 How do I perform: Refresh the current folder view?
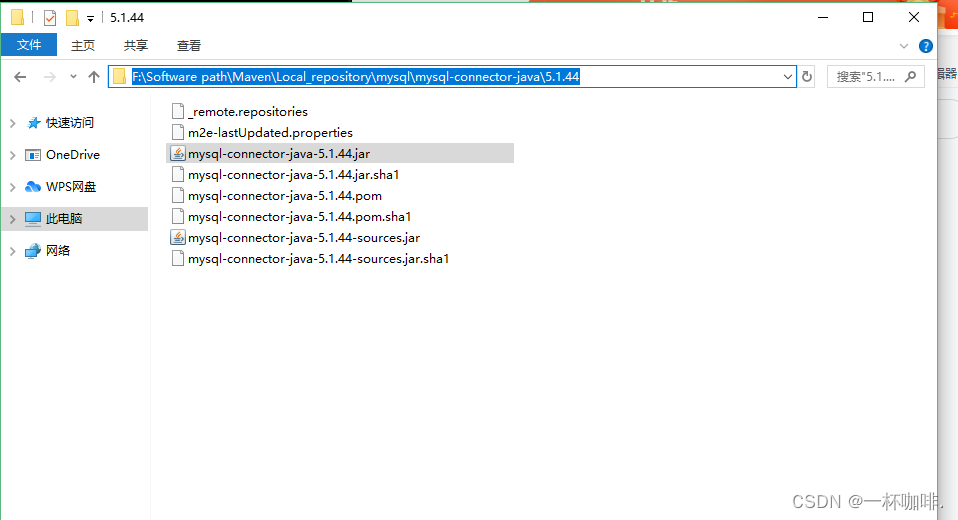point(807,77)
